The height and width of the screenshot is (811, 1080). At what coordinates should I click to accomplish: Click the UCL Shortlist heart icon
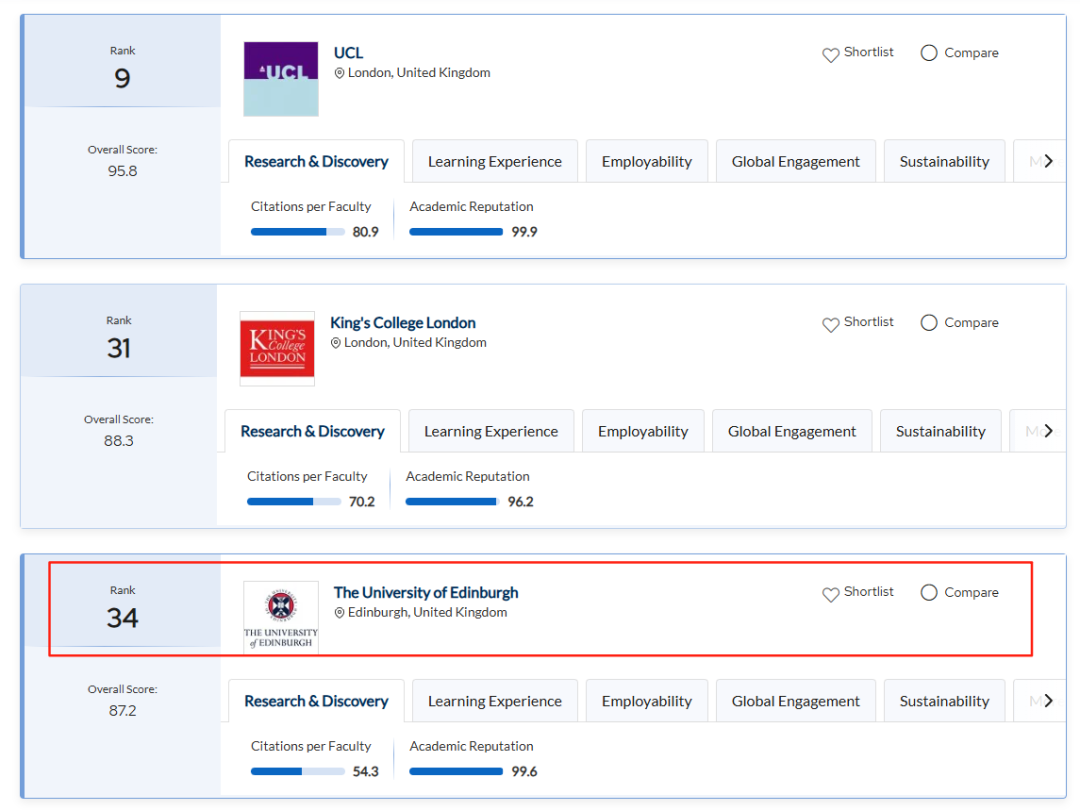pos(831,54)
